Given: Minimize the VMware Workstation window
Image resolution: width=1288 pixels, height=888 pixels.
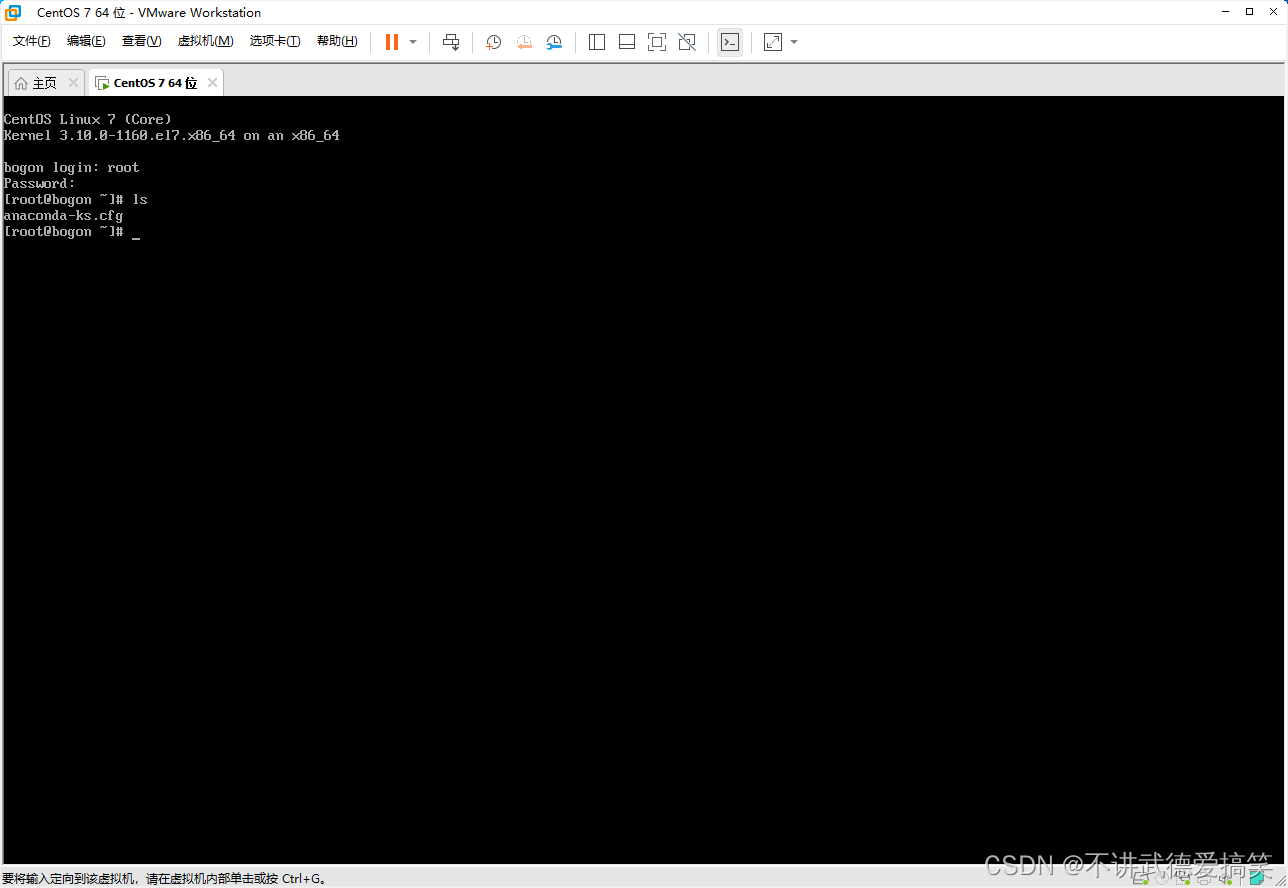Looking at the screenshot, I should (1227, 12).
